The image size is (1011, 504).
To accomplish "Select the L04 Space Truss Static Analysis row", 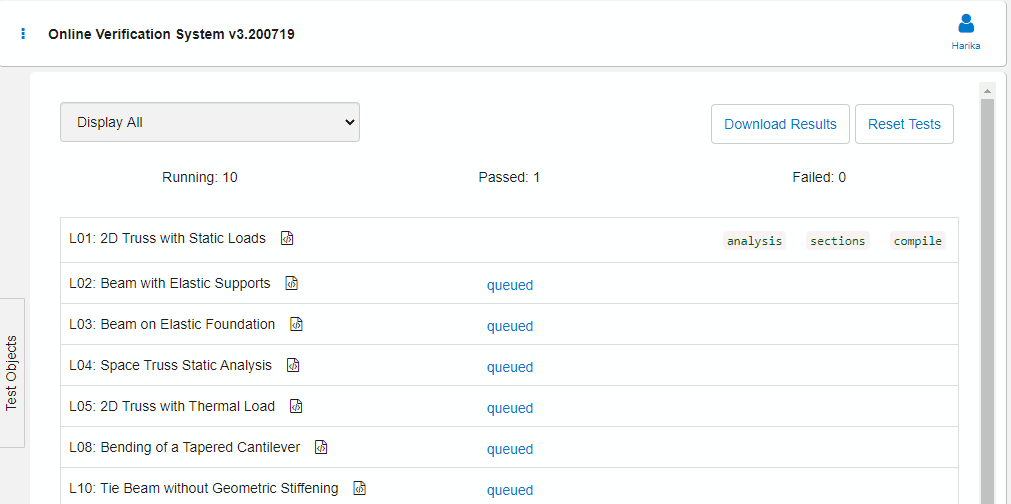I will click(509, 365).
